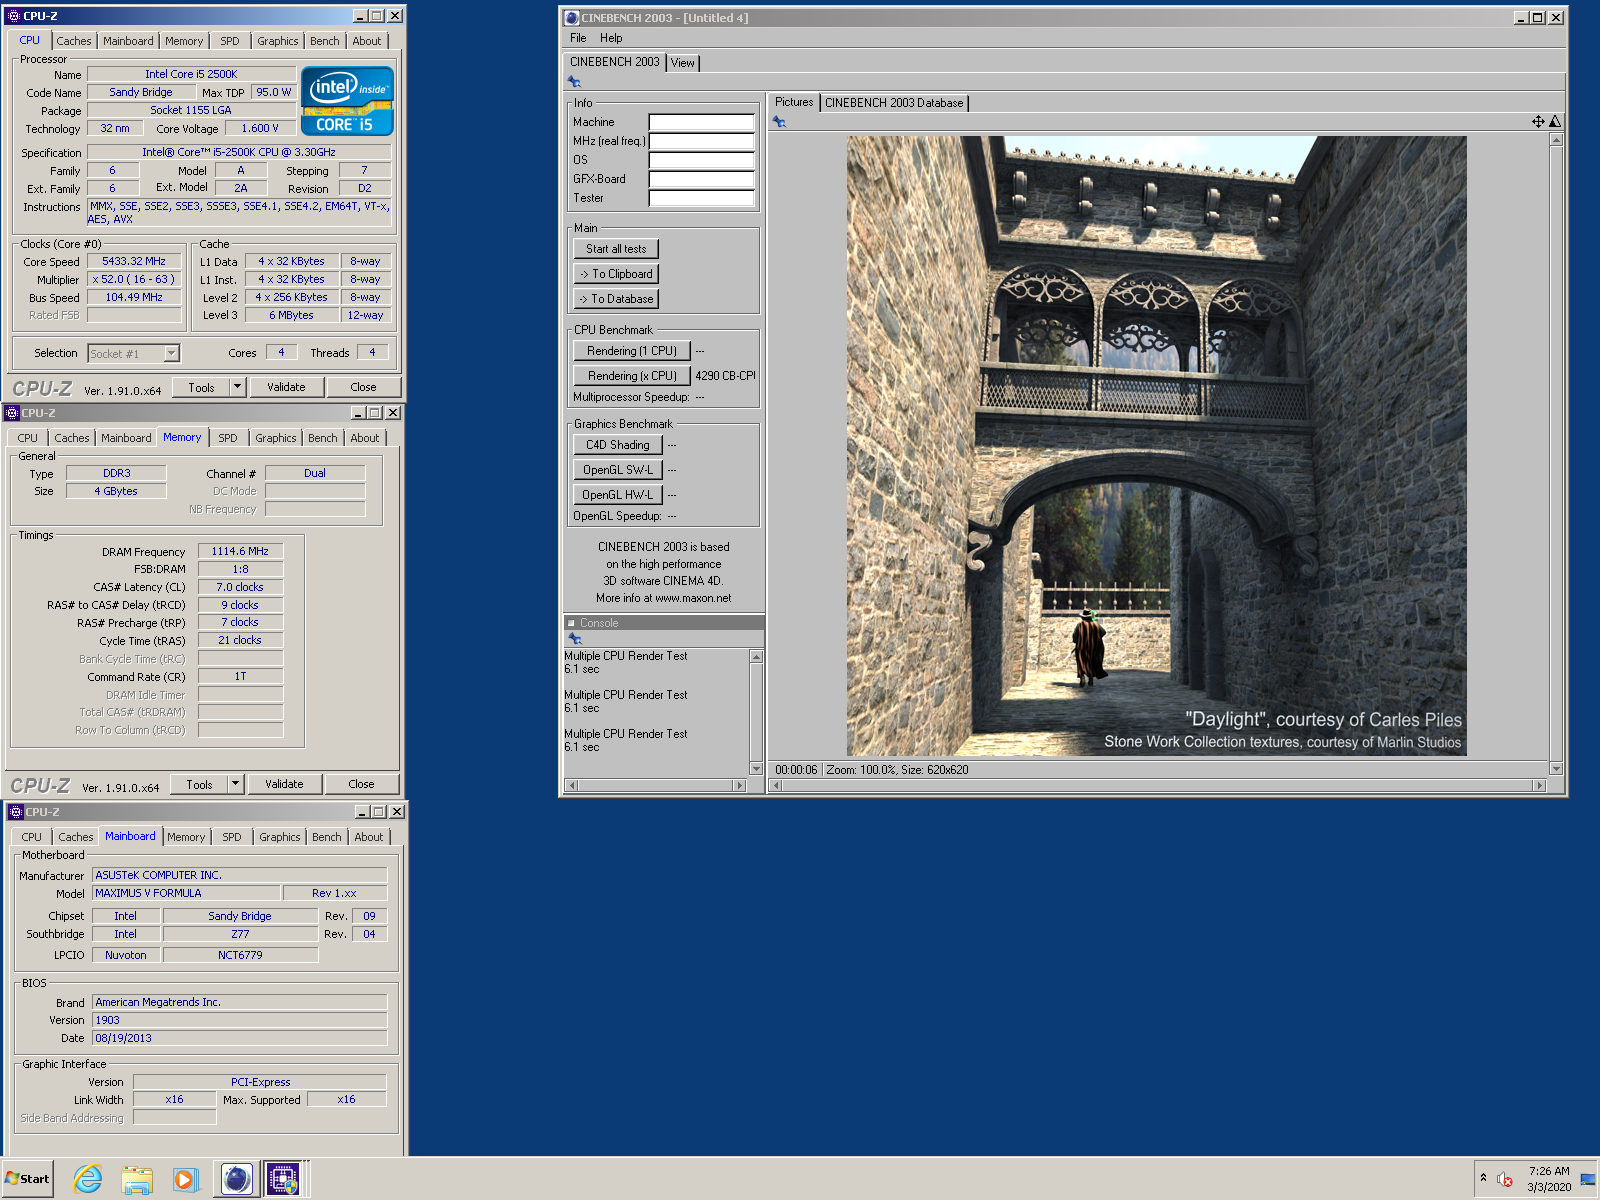Click the 1114.6 MHz DRAM frequency value
1600x1200 pixels.
click(240, 551)
